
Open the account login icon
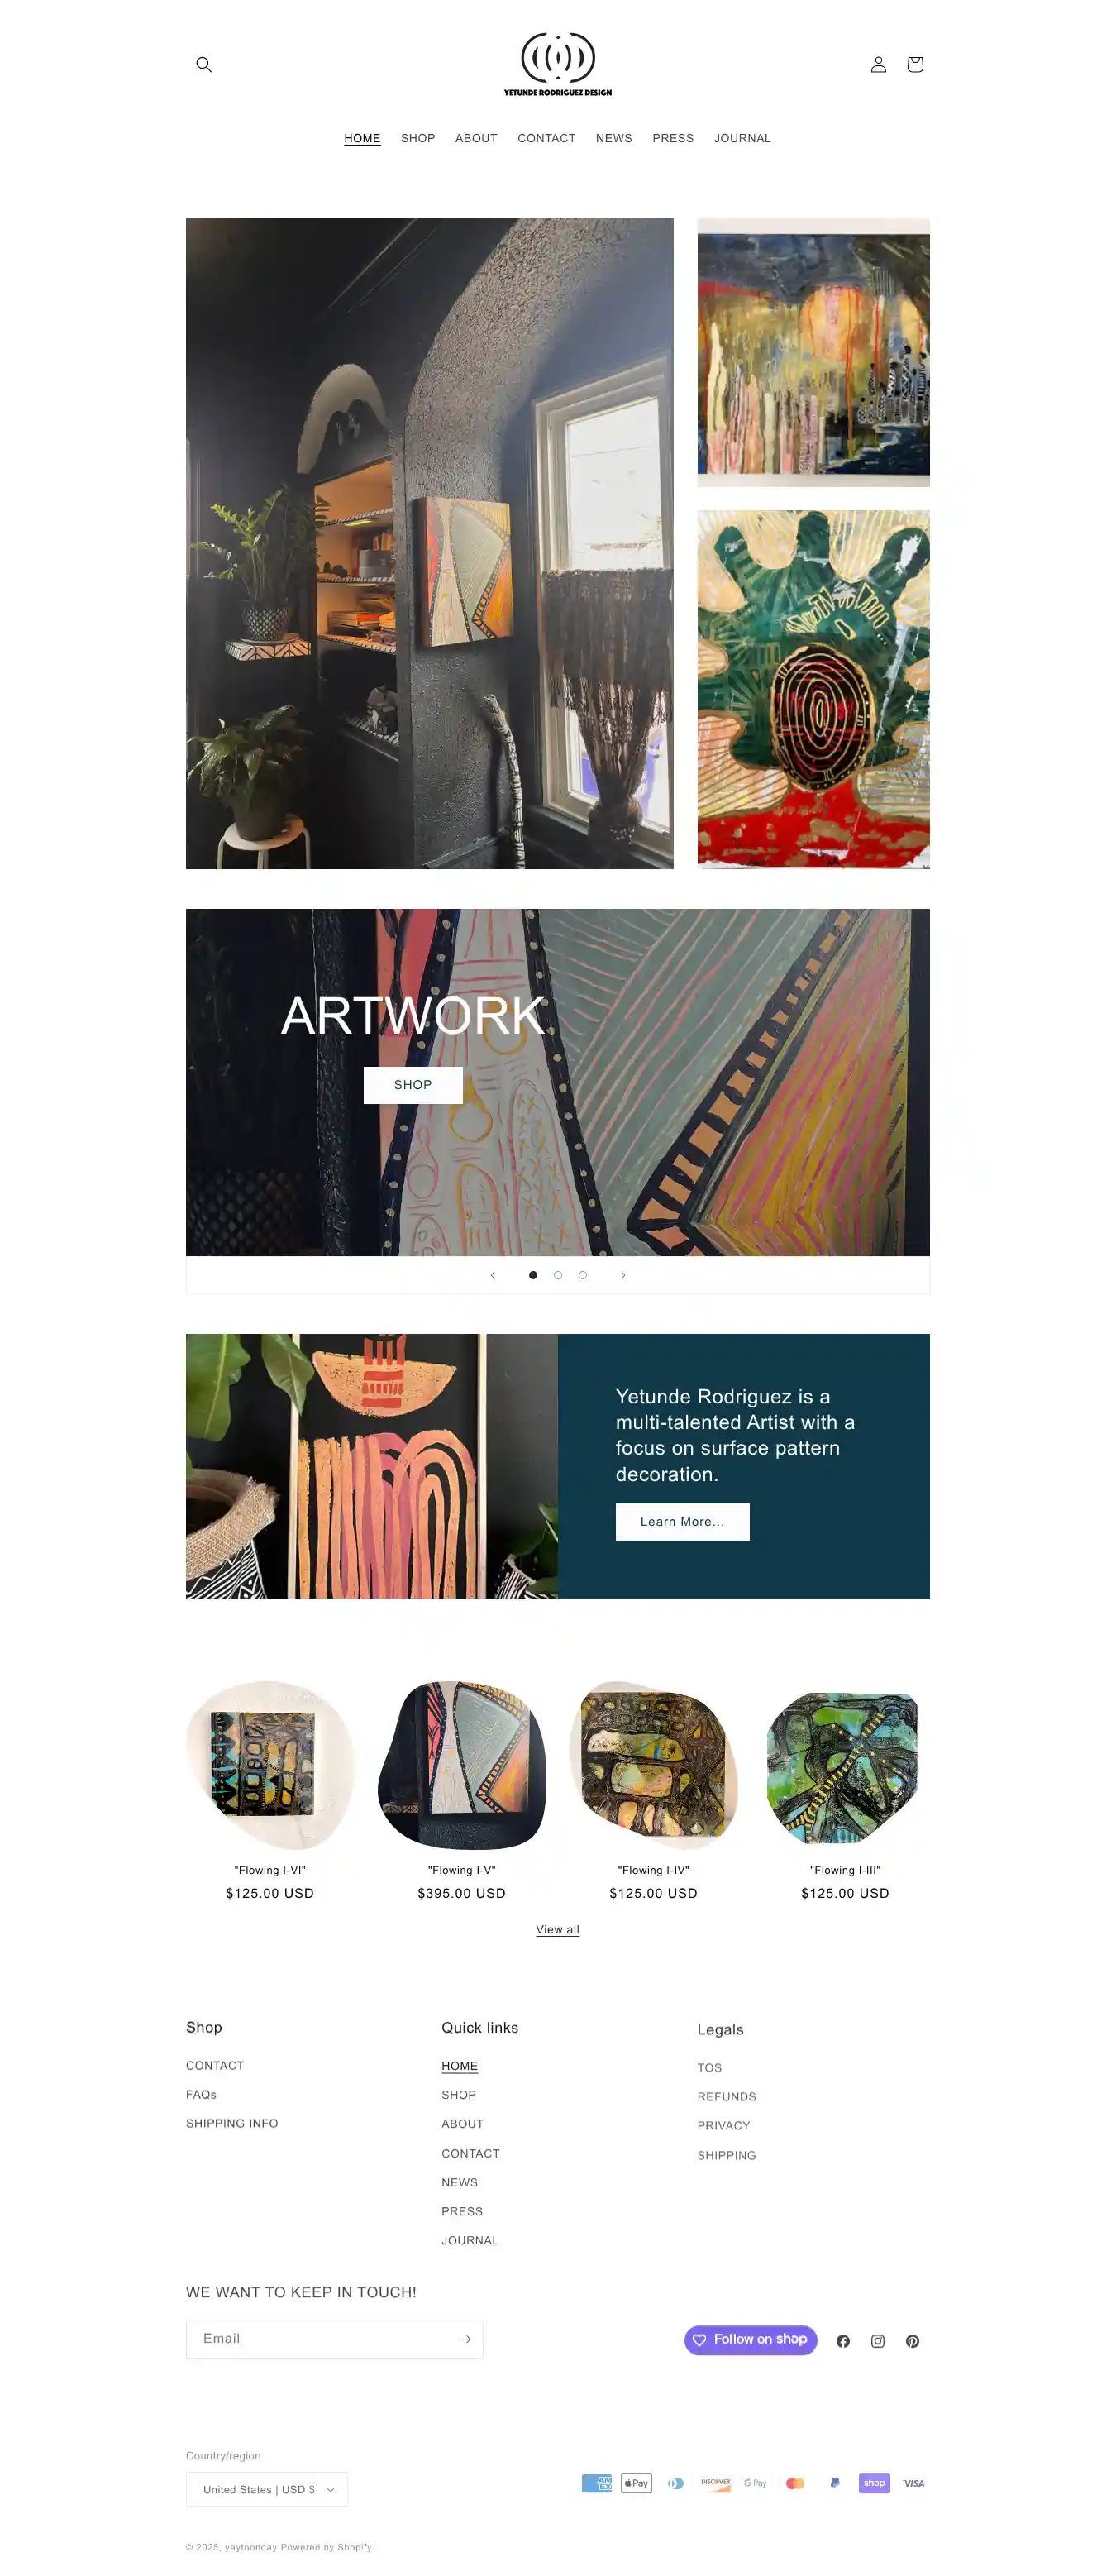coord(878,64)
